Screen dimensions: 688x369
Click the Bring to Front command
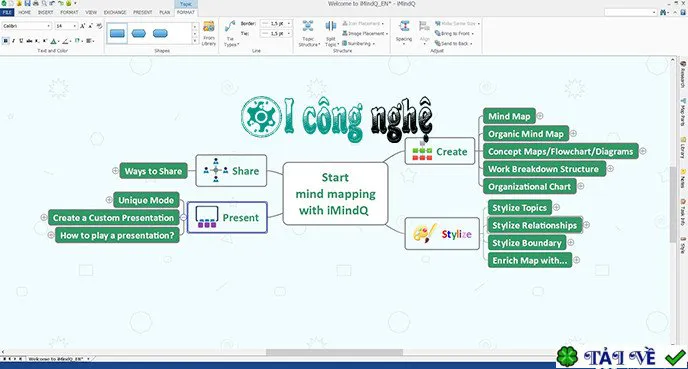454,33
